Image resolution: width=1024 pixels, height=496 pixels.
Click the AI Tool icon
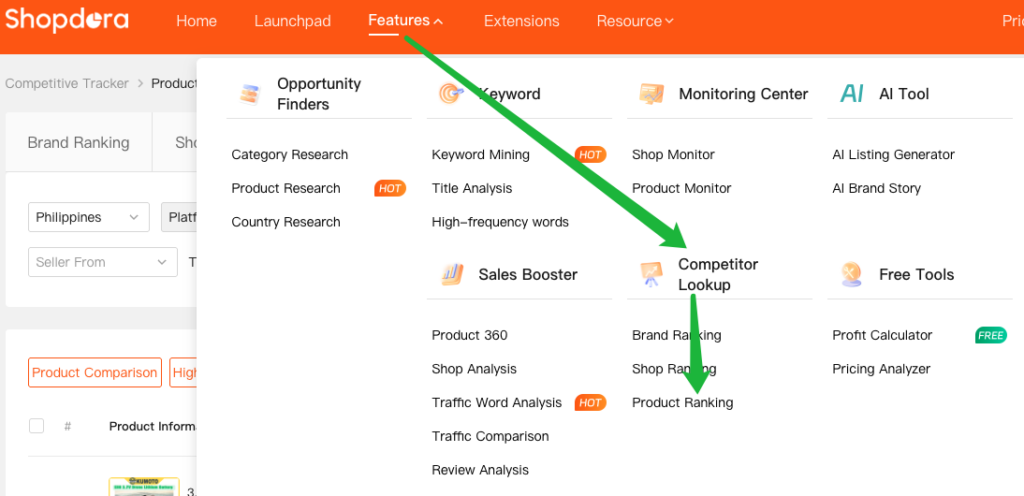click(852, 94)
